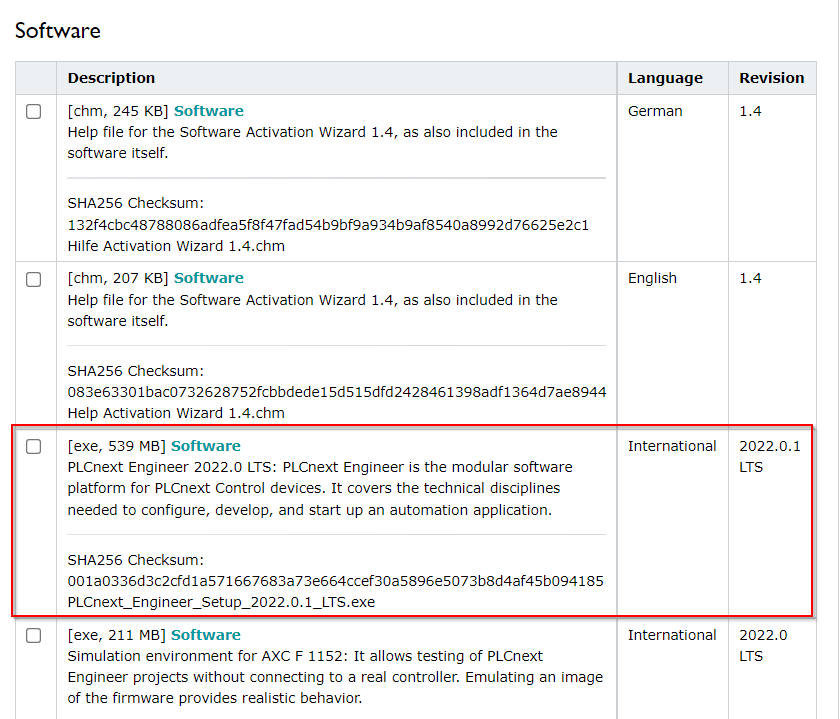Open Software link in chm 207 KB row

208,278
